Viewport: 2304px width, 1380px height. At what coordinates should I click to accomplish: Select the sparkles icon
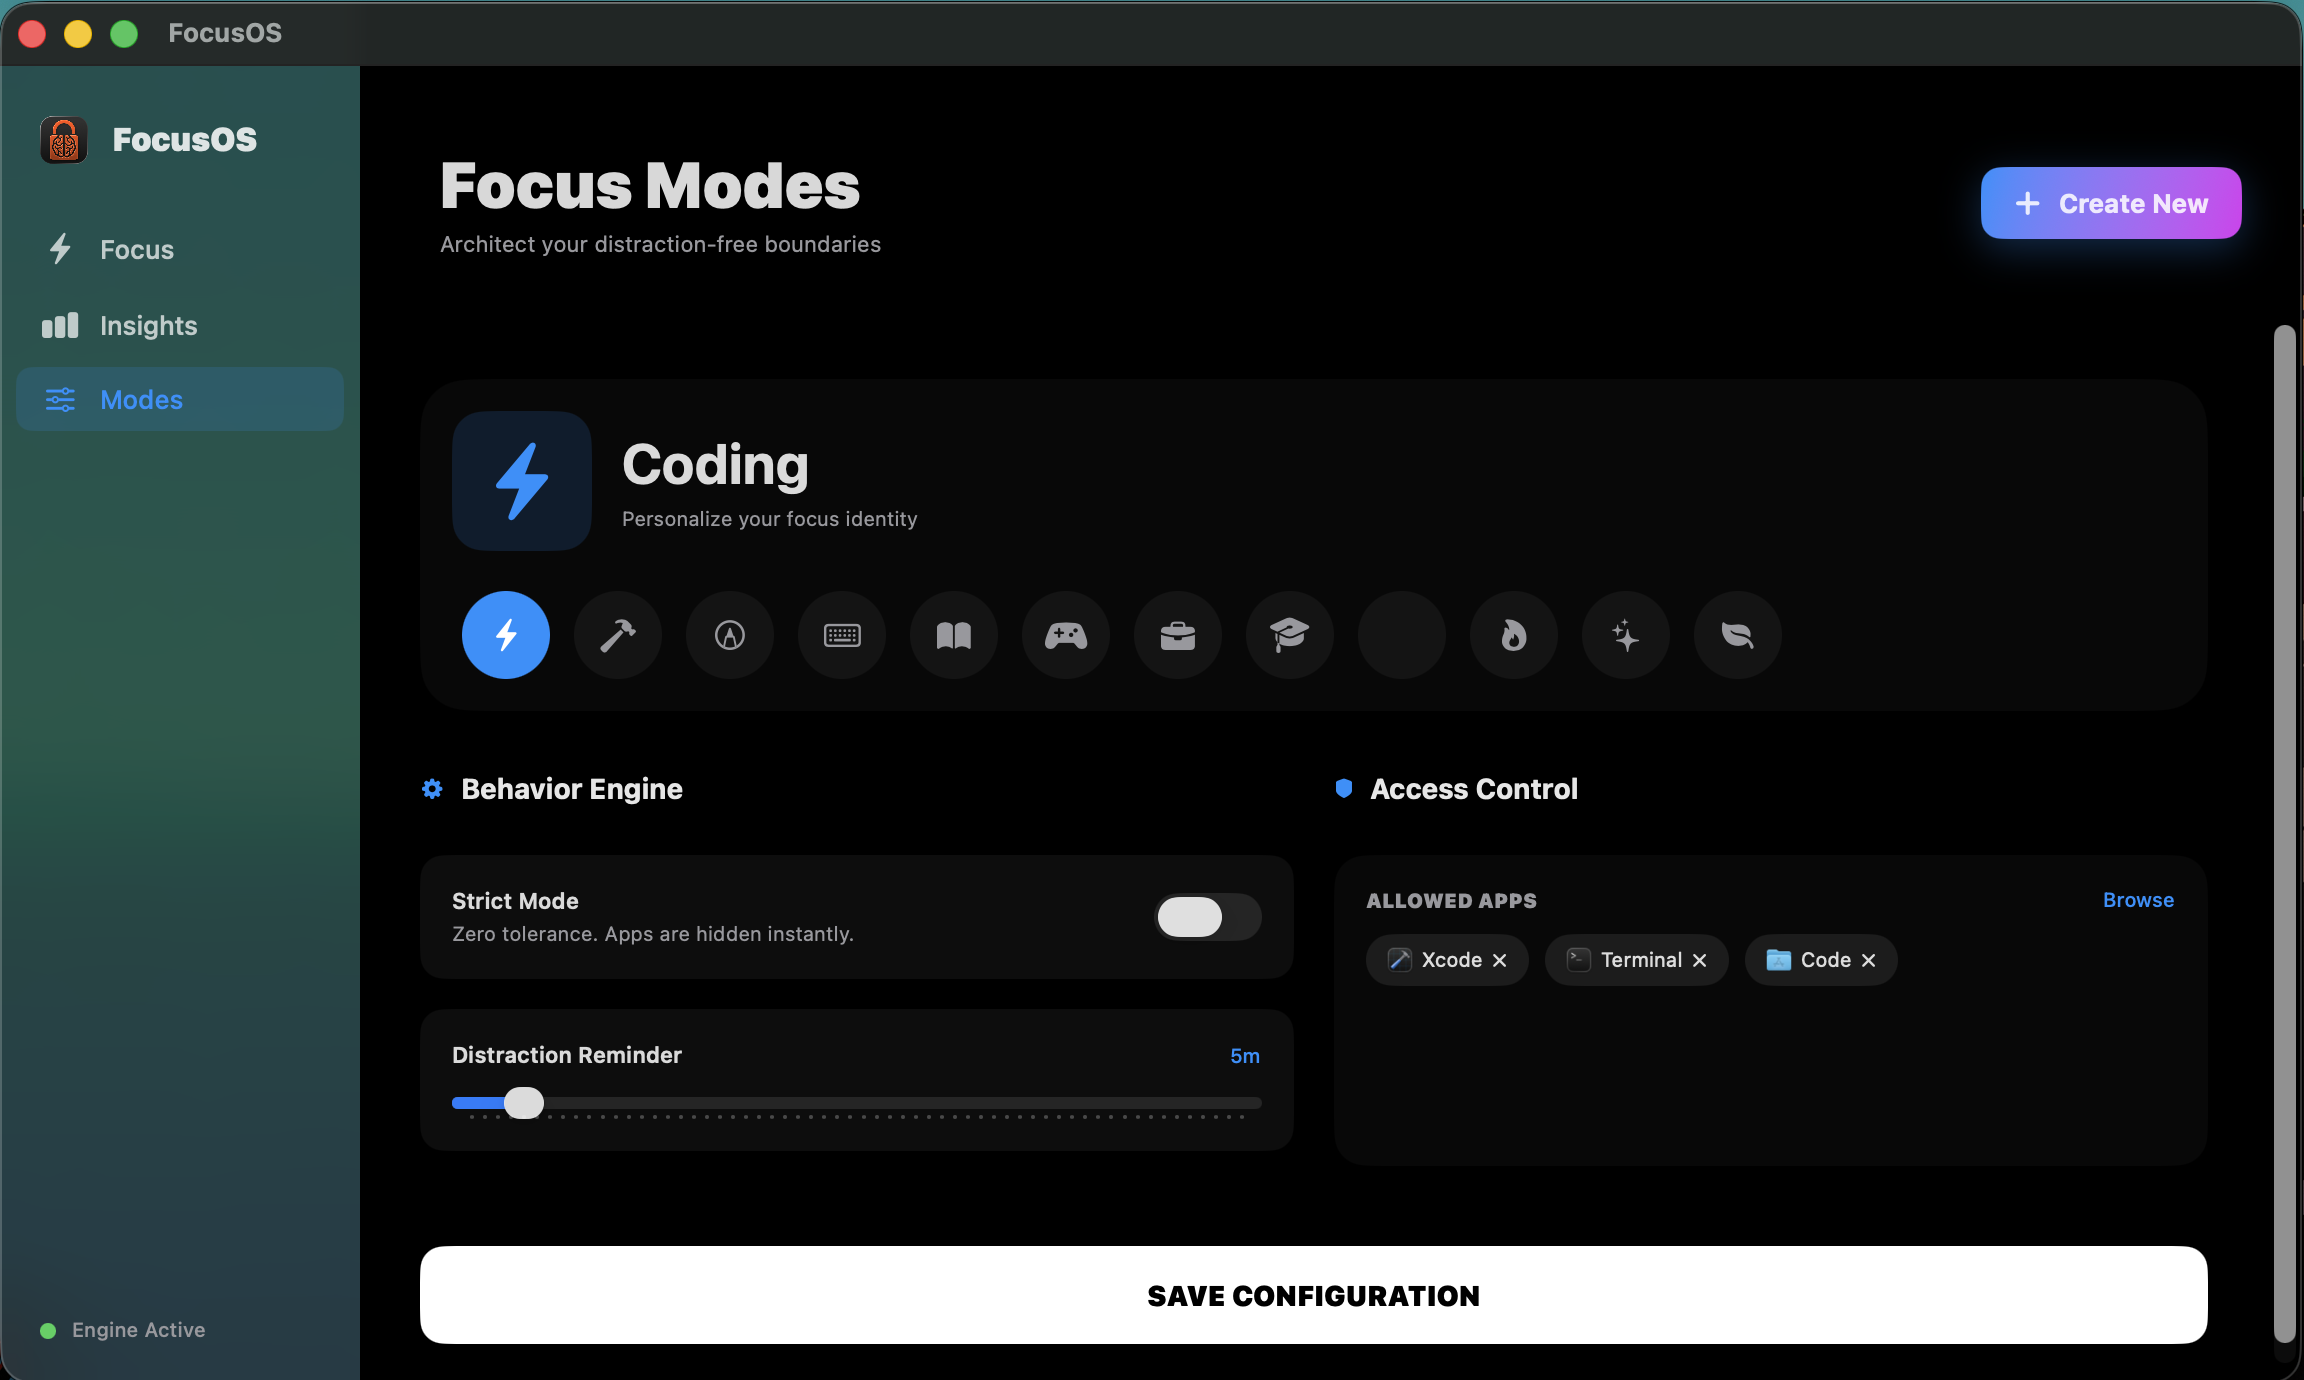pos(1626,635)
